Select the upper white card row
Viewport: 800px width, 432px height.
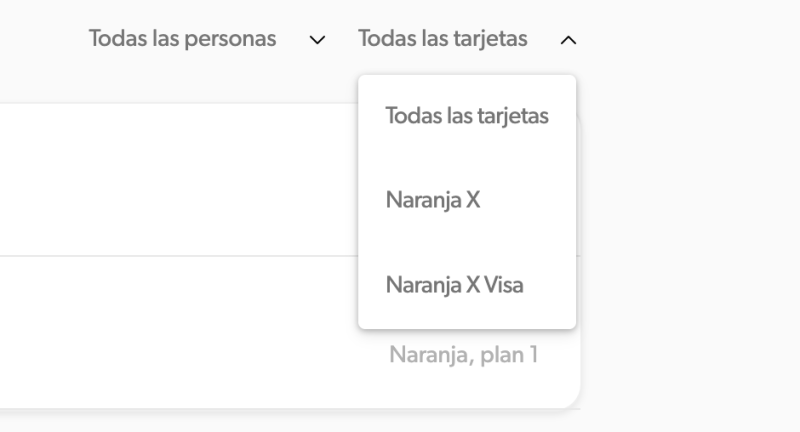[x=179, y=180]
